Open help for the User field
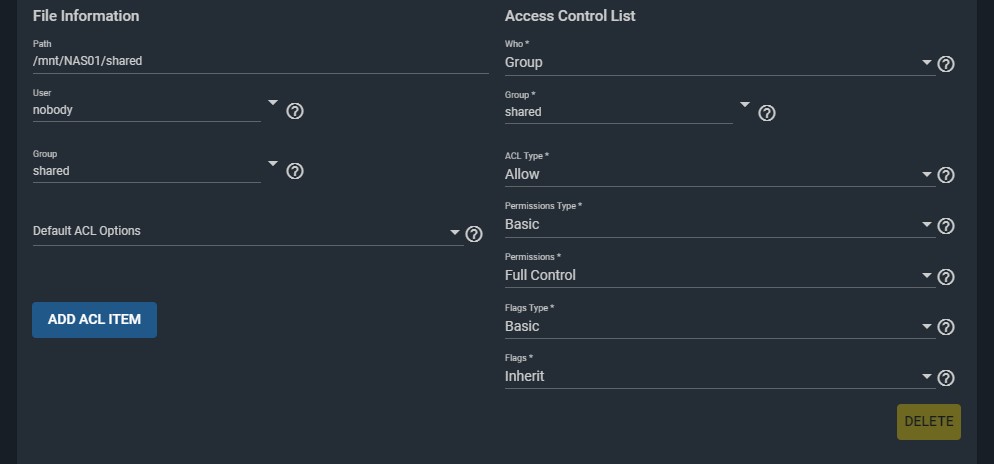994x464 pixels. (x=295, y=111)
